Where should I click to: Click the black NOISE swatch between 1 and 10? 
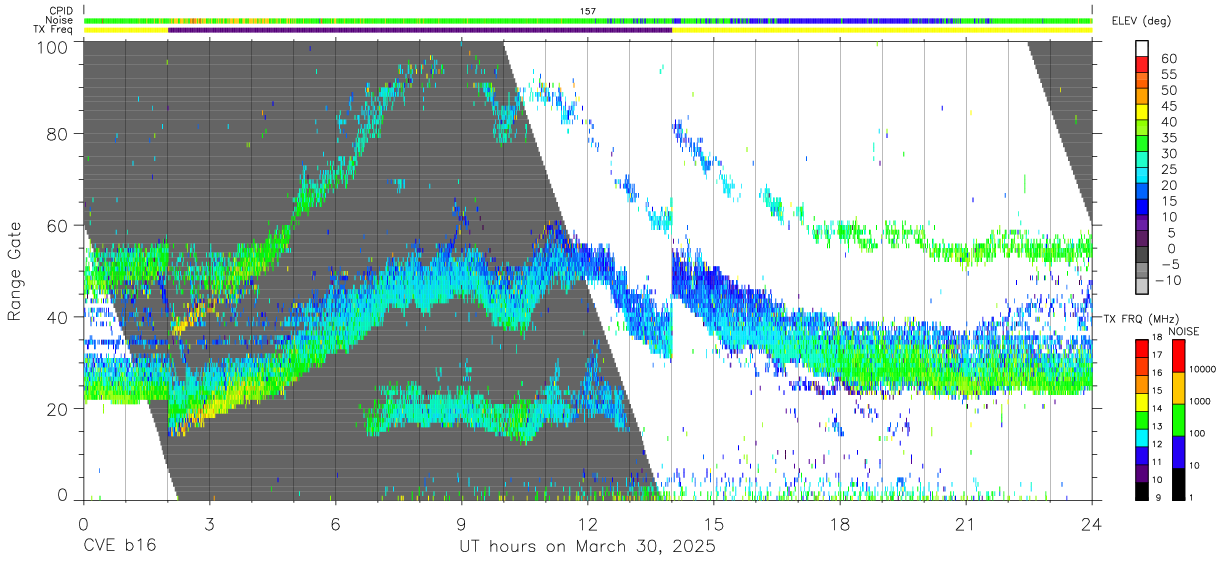tap(1177, 483)
